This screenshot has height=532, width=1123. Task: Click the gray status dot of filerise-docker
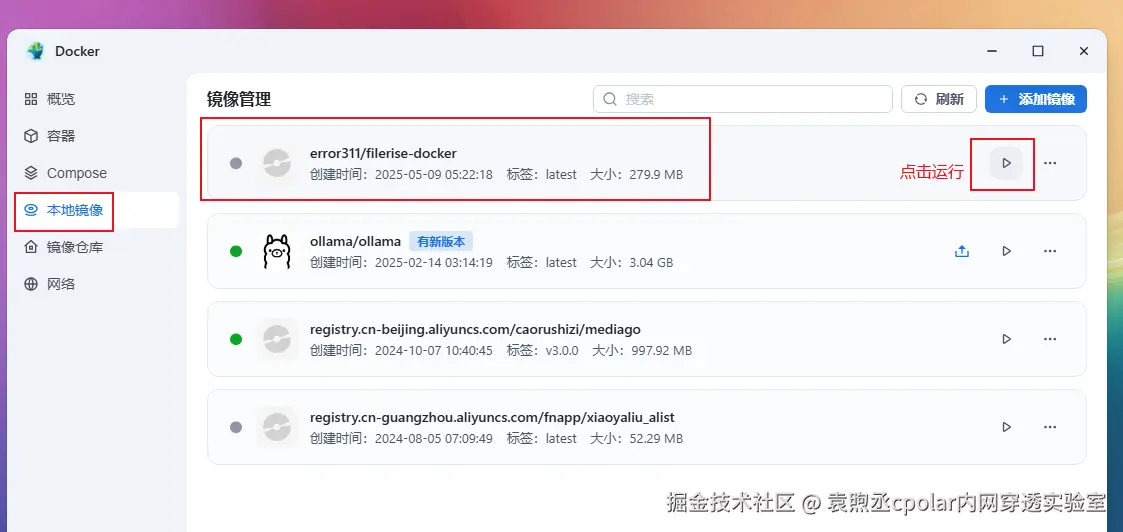point(236,163)
